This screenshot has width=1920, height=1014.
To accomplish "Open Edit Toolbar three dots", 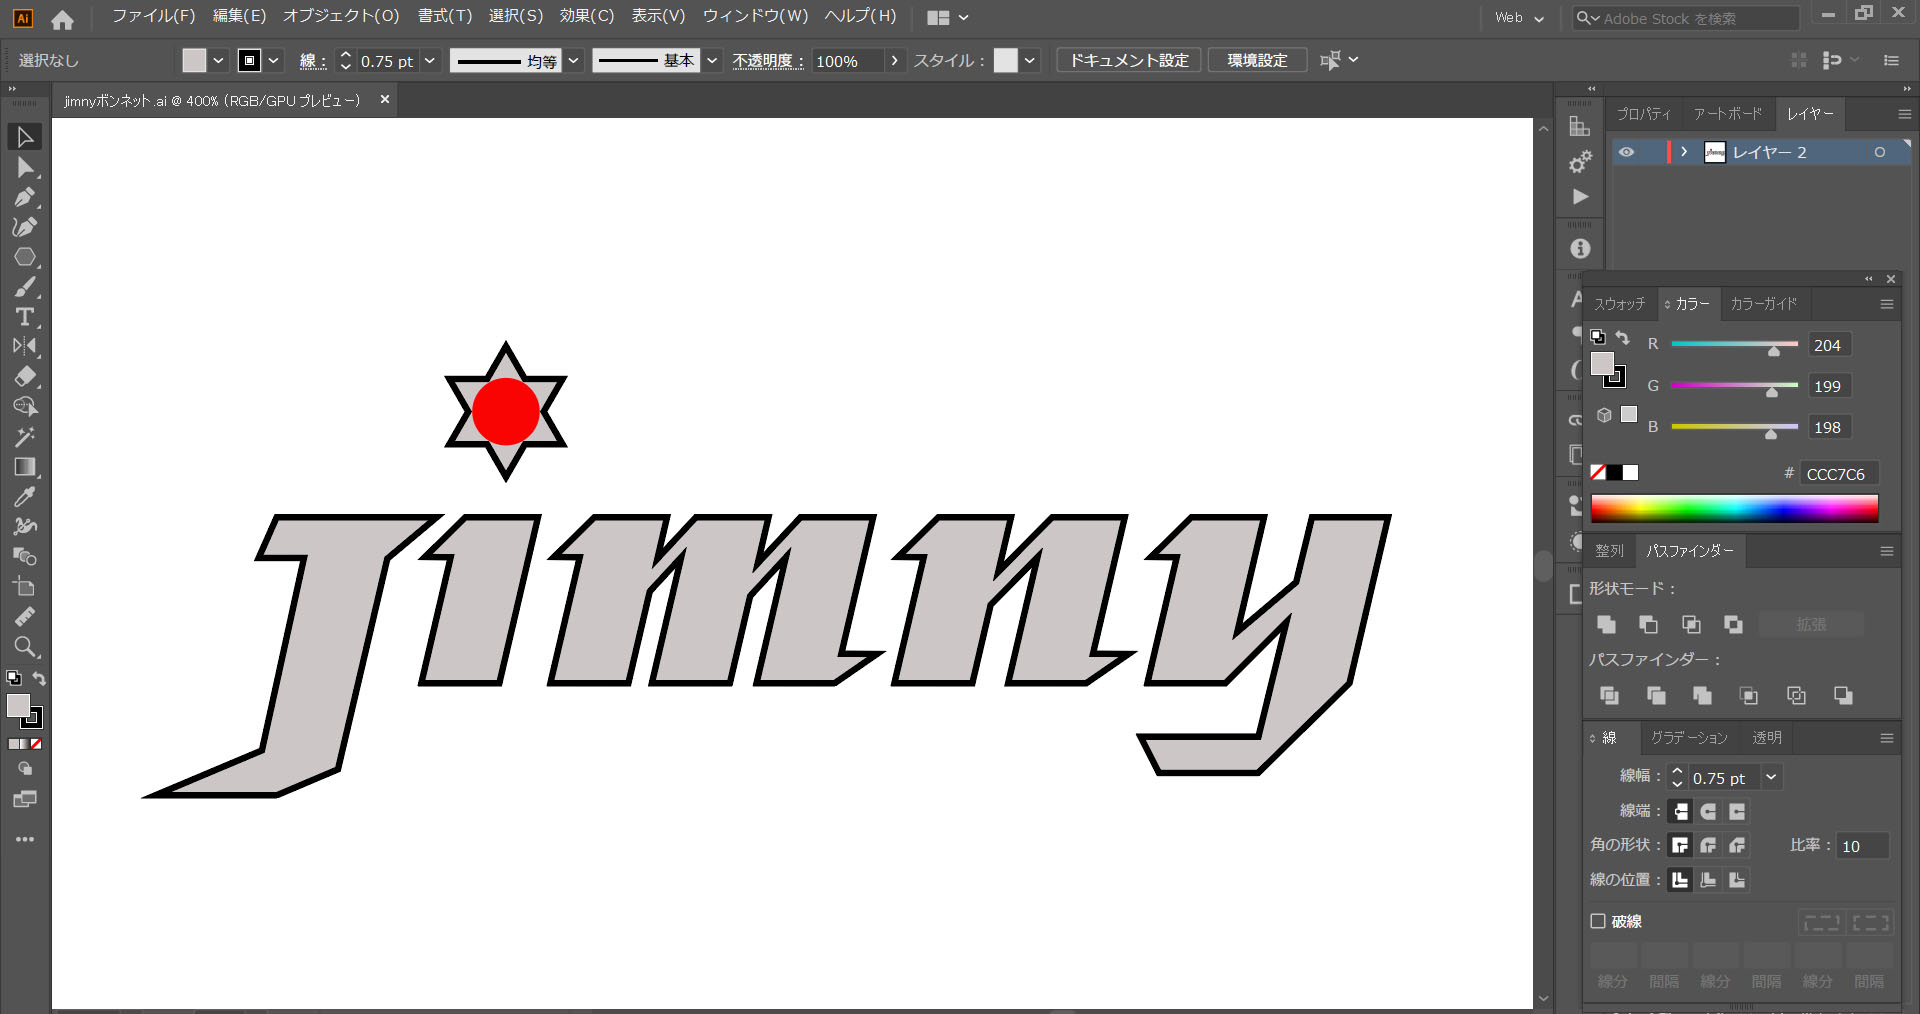I will [x=25, y=839].
